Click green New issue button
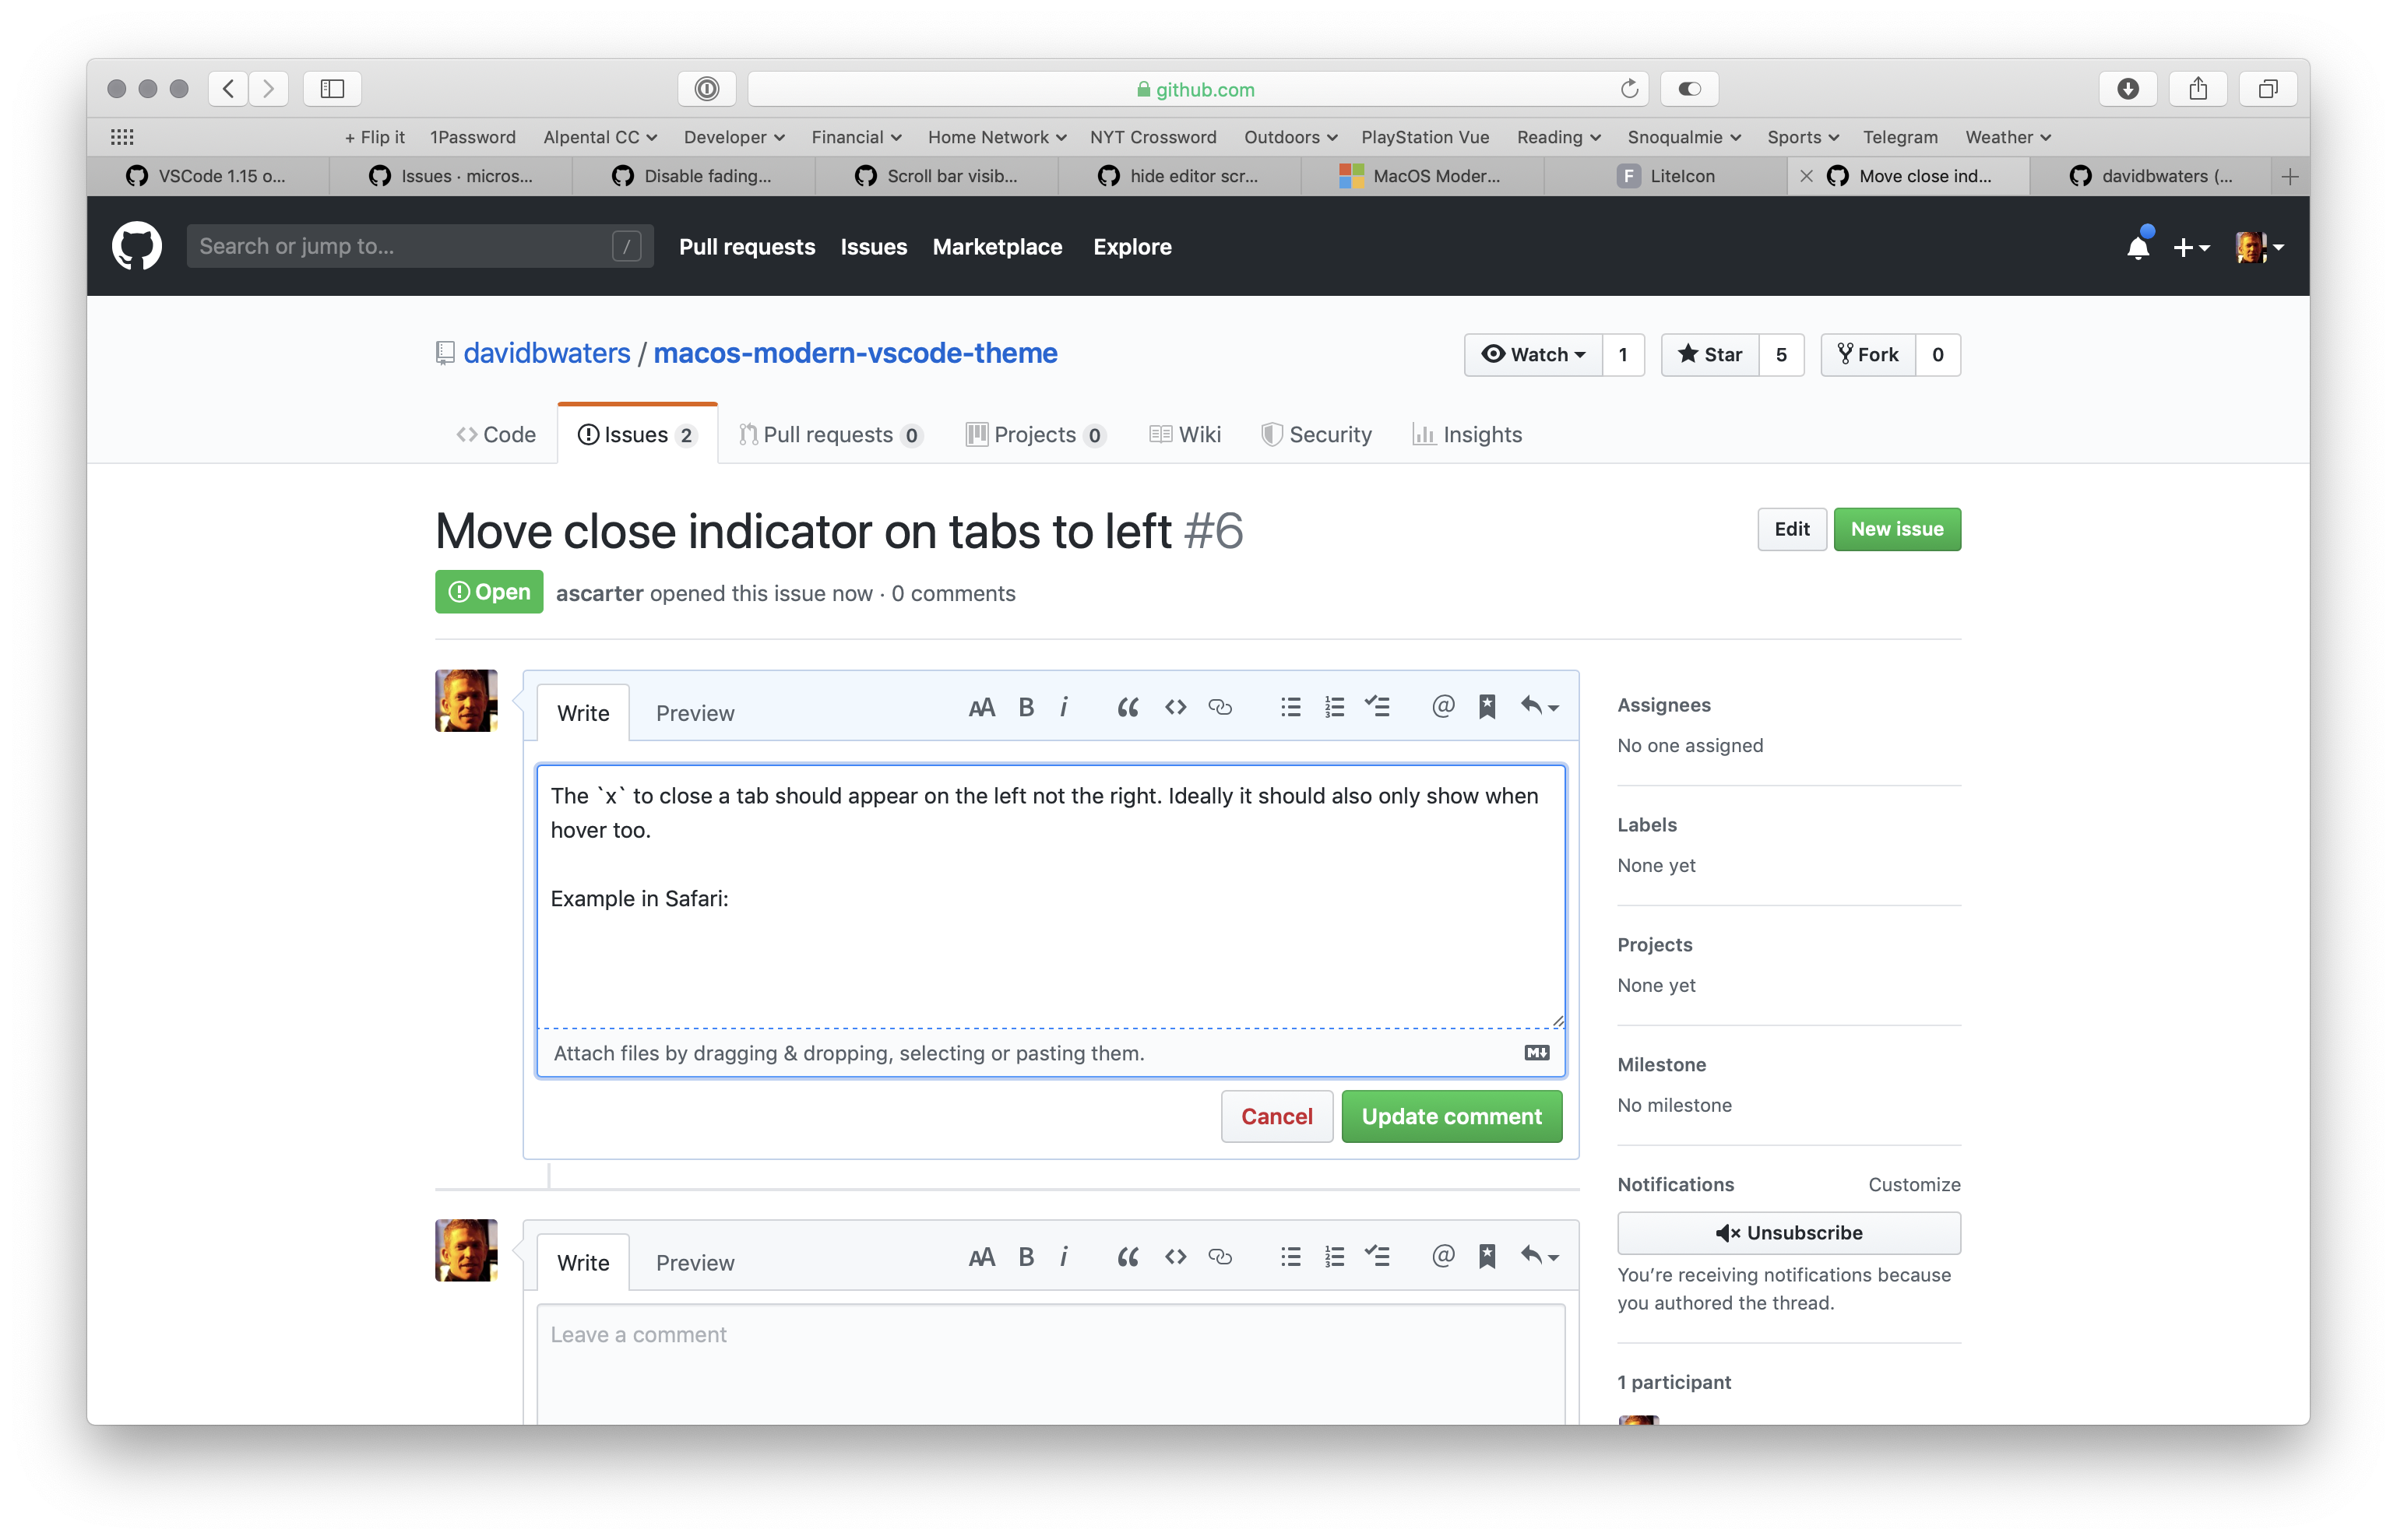Image resolution: width=2397 pixels, height=1540 pixels. pyautogui.click(x=1896, y=529)
